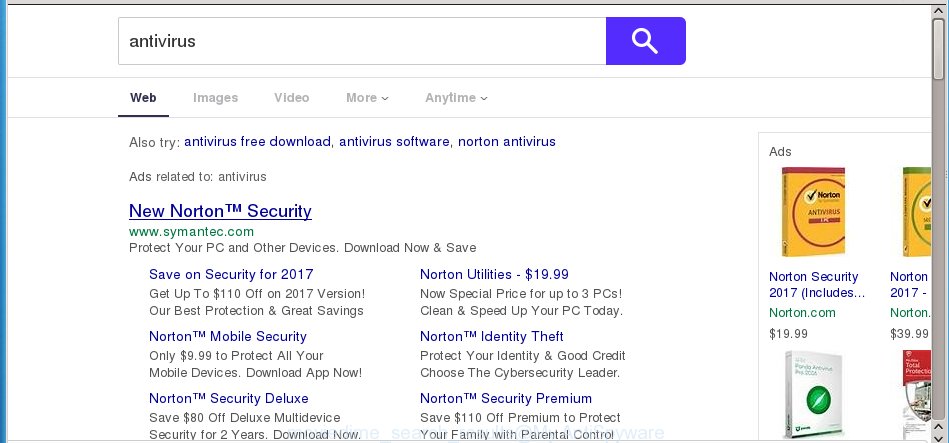Image resolution: width=949 pixels, height=443 pixels.
Task: Click the antivirus free download suggestion
Action: pos(257,142)
